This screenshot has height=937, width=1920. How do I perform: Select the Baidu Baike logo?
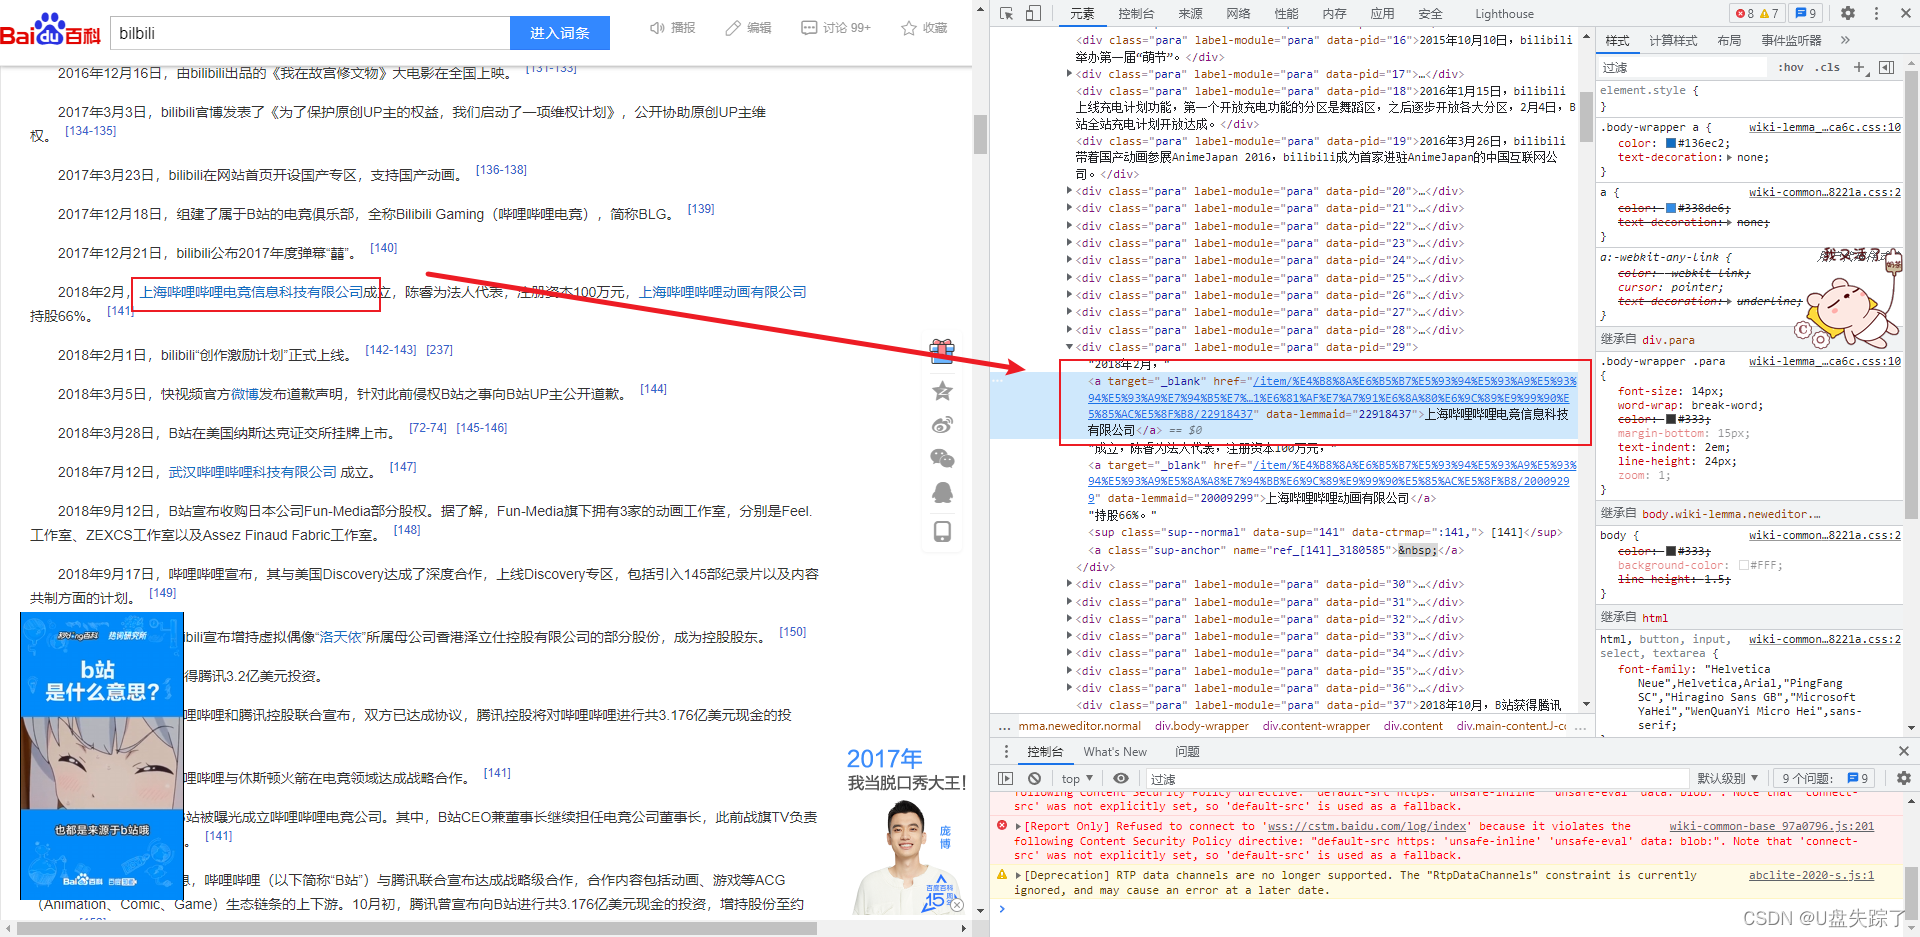[51, 30]
